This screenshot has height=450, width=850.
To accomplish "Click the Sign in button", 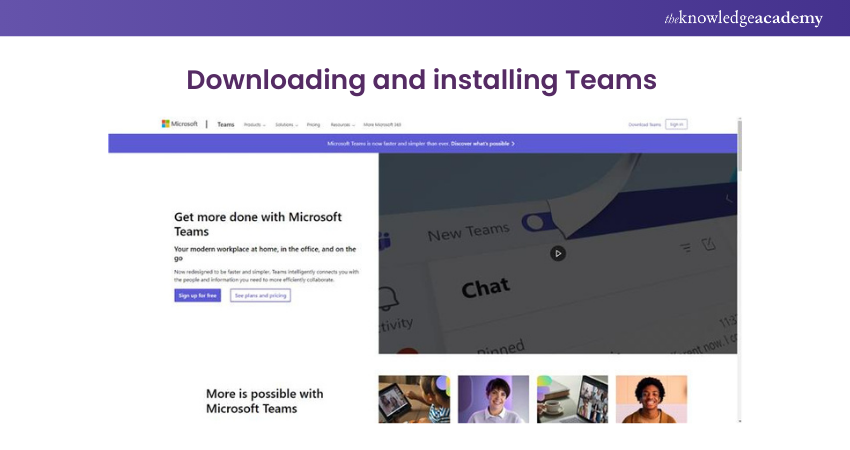I will [x=677, y=125].
